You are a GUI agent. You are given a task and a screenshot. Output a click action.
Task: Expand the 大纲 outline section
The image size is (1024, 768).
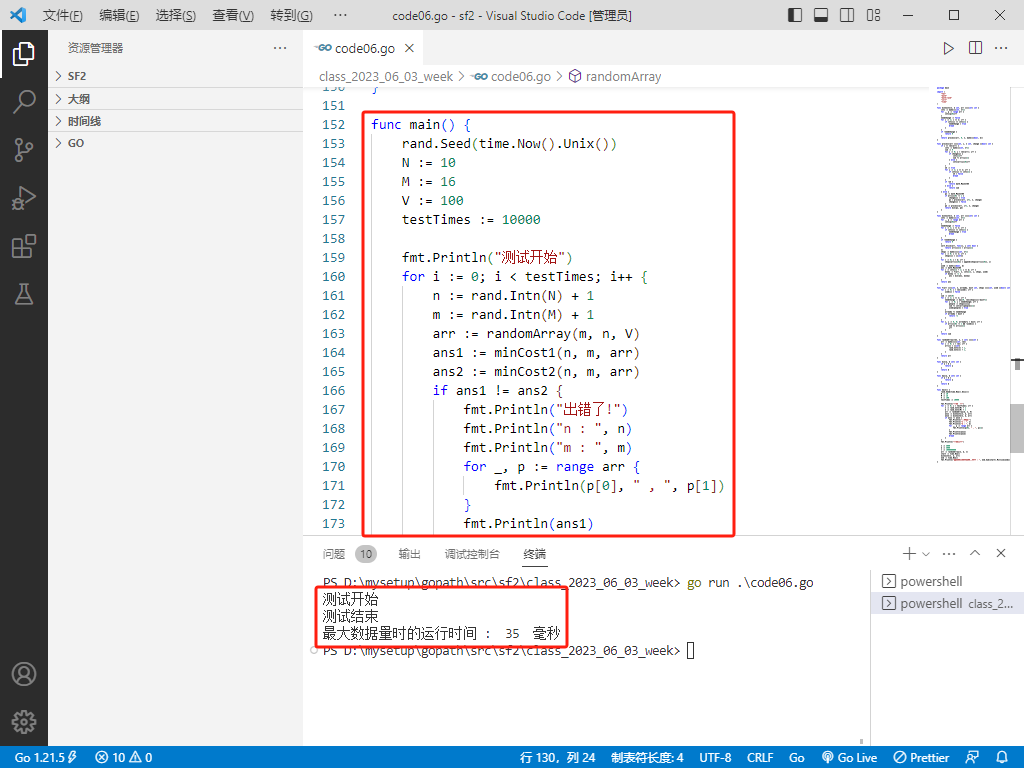point(175,99)
